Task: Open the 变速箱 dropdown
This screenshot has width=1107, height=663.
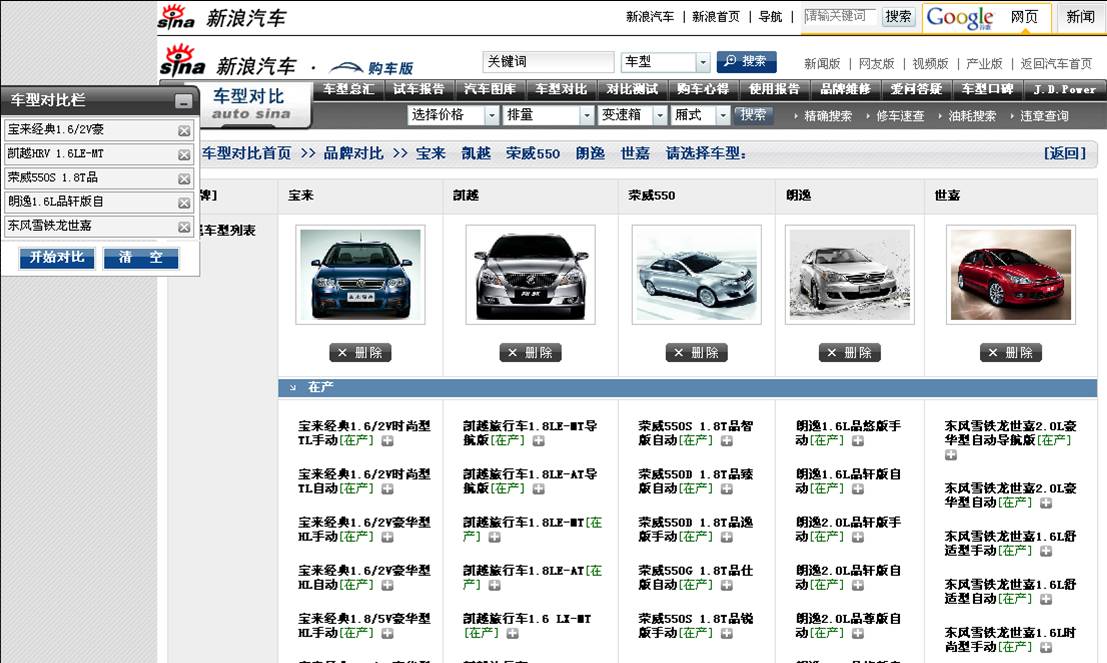Action: pos(659,115)
